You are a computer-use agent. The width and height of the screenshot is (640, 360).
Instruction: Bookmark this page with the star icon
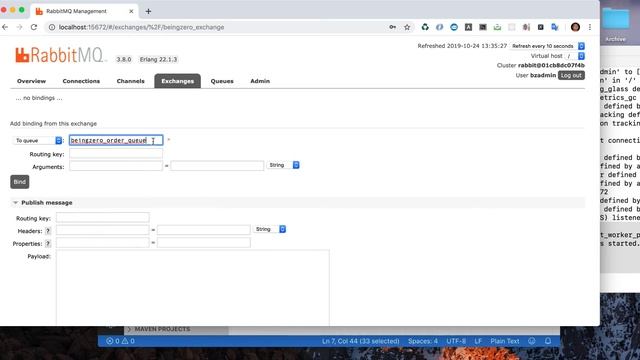[x=407, y=27]
